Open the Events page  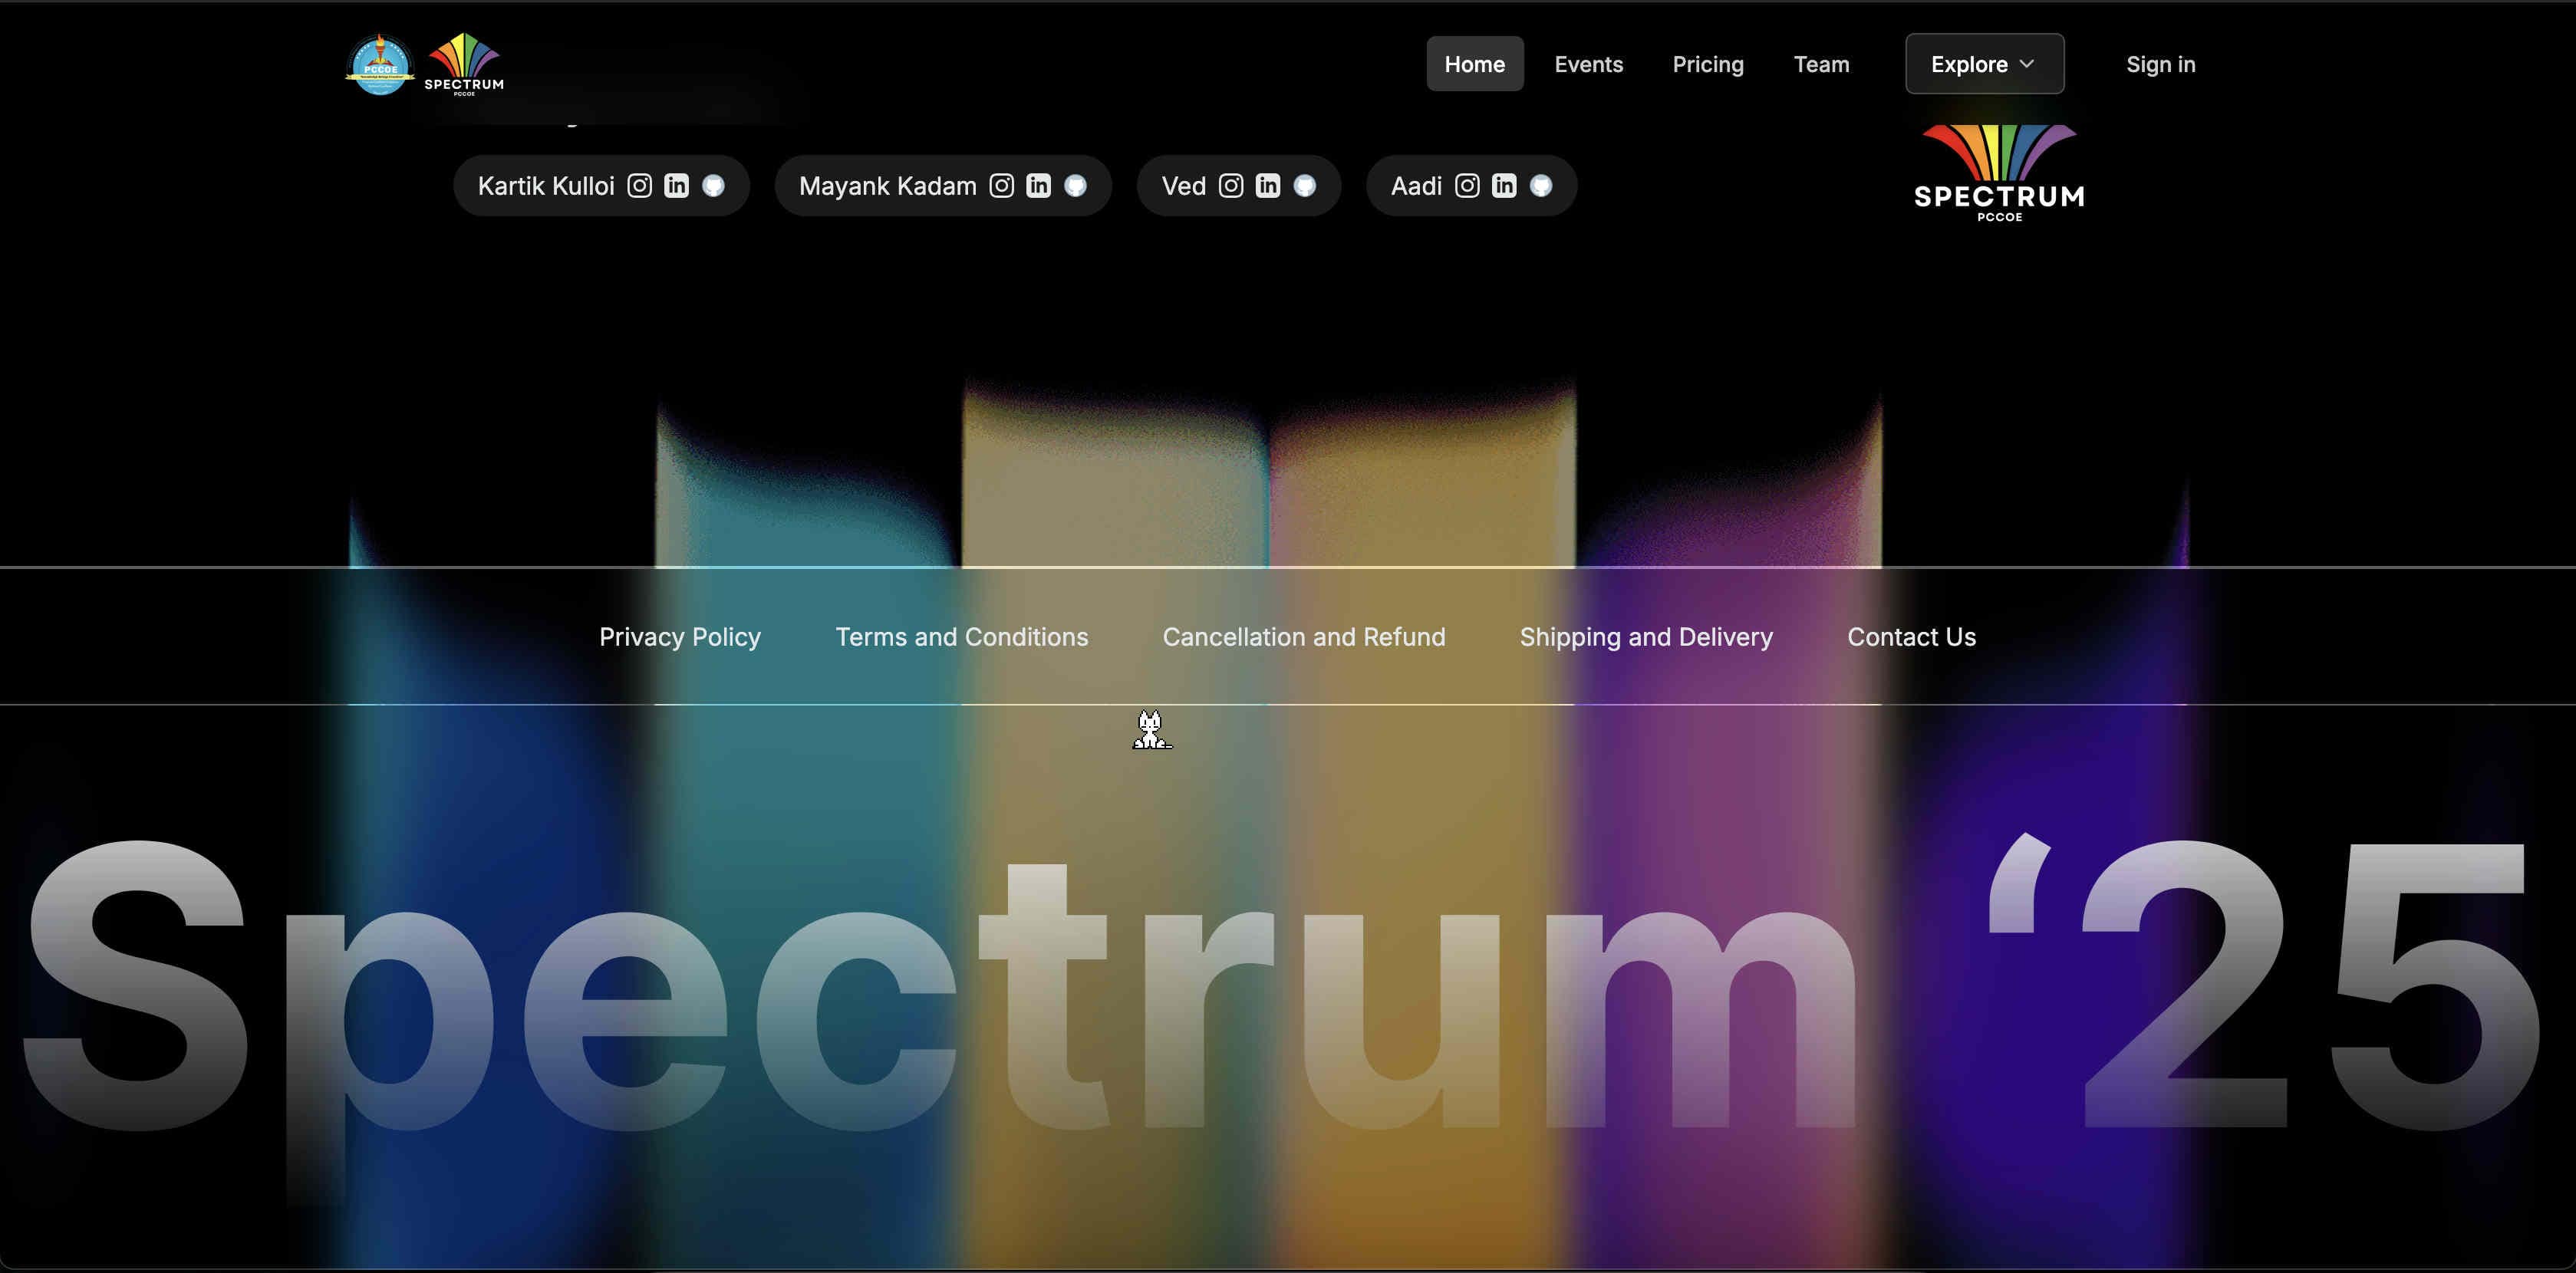click(x=1589, y=64)
